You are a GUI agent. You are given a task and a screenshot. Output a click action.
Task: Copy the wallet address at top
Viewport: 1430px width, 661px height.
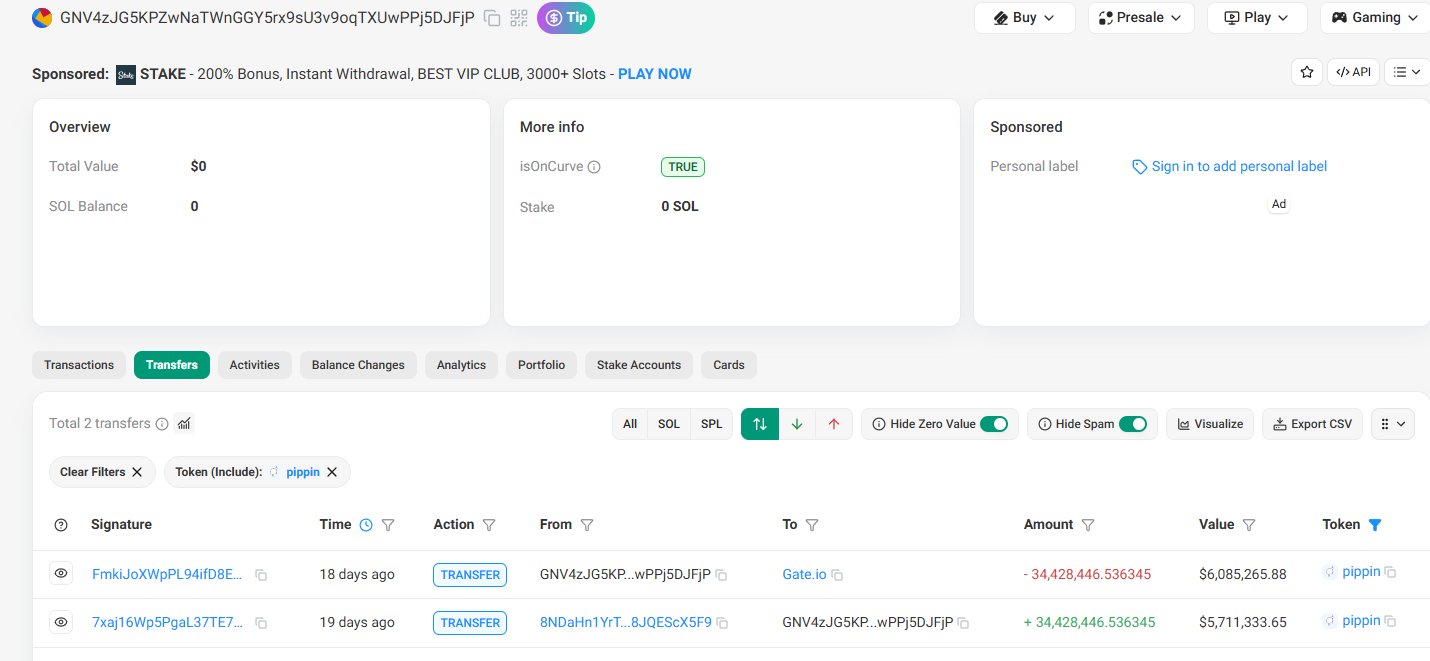click(x=492, y=18)
